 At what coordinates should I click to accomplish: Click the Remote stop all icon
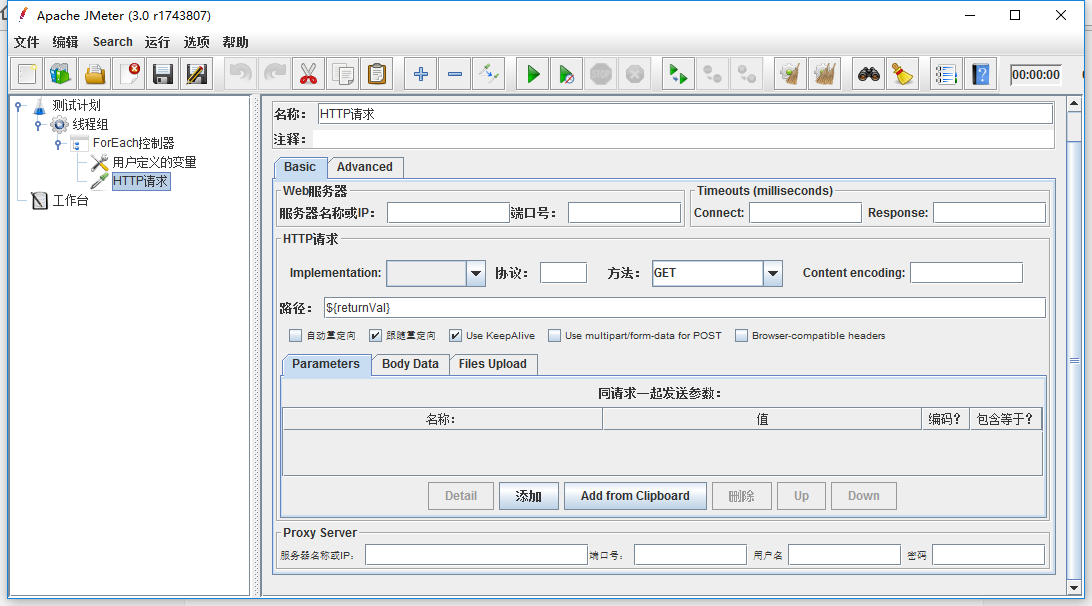point(712,74)
